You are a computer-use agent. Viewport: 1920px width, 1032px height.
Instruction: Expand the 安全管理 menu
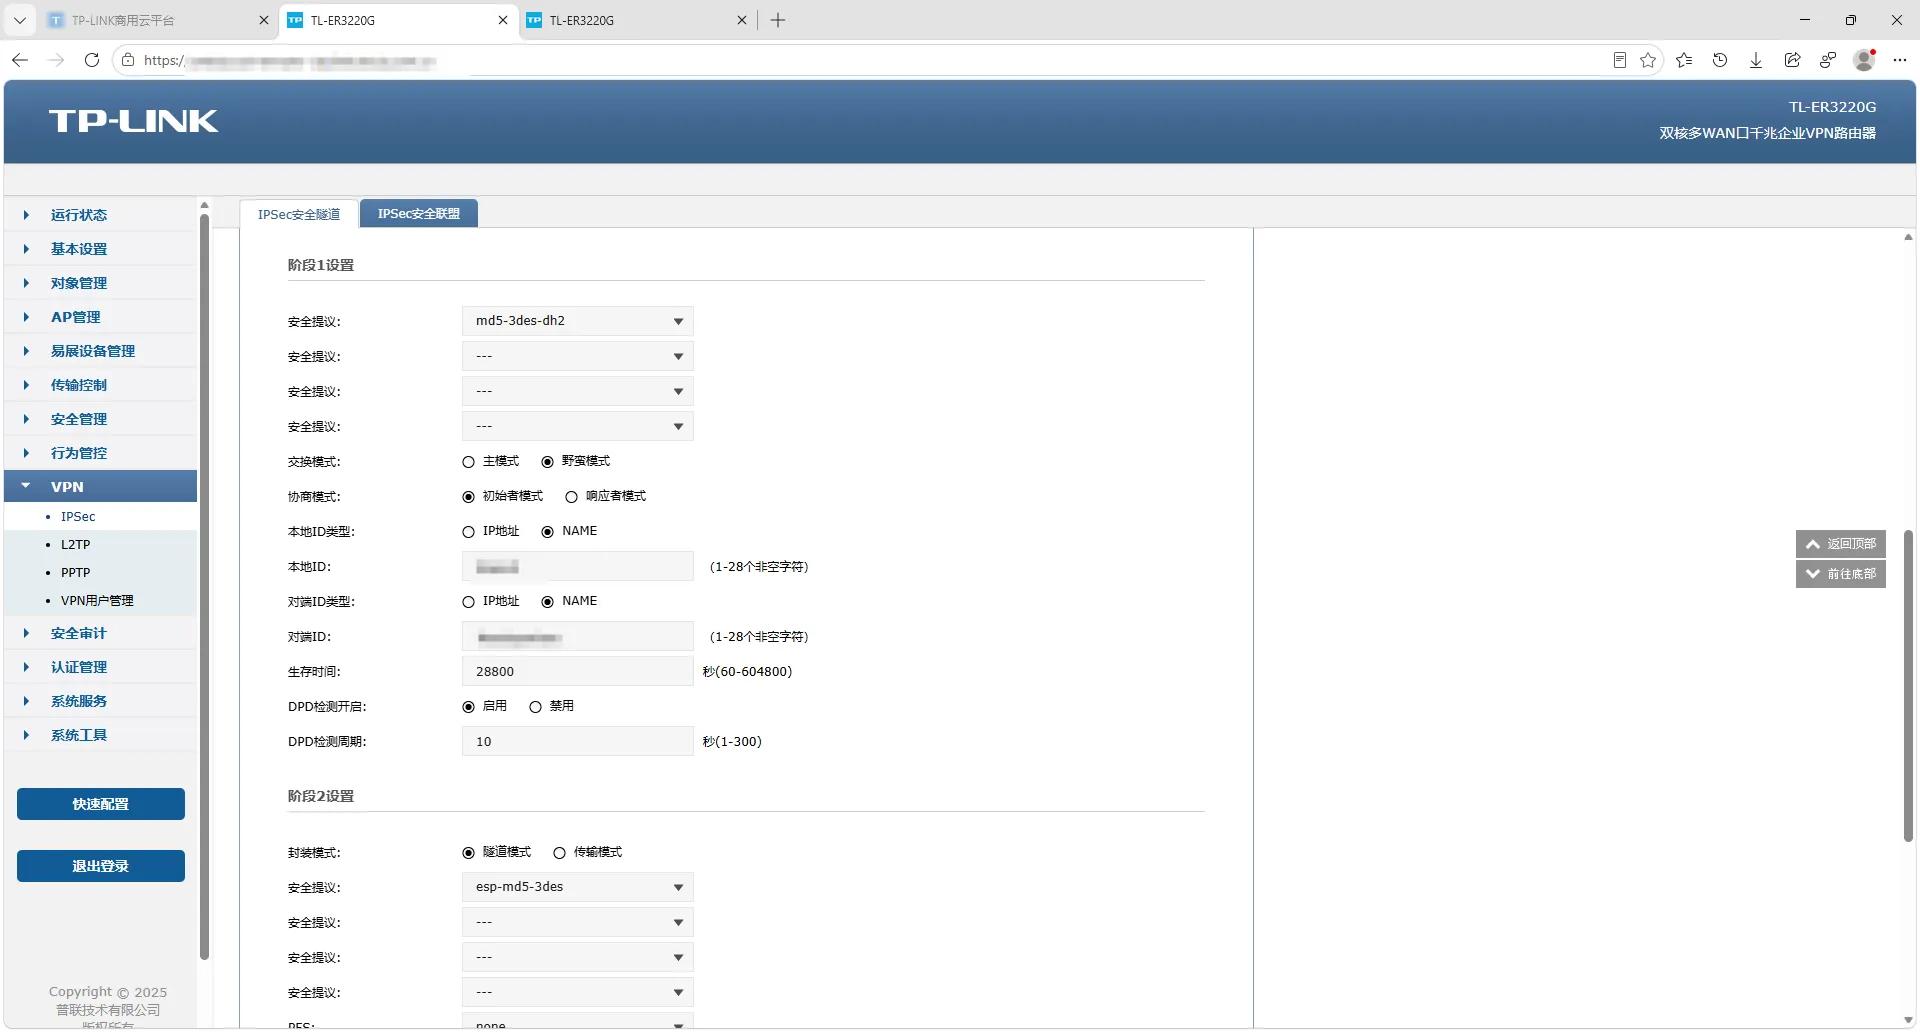coord(100,419)
